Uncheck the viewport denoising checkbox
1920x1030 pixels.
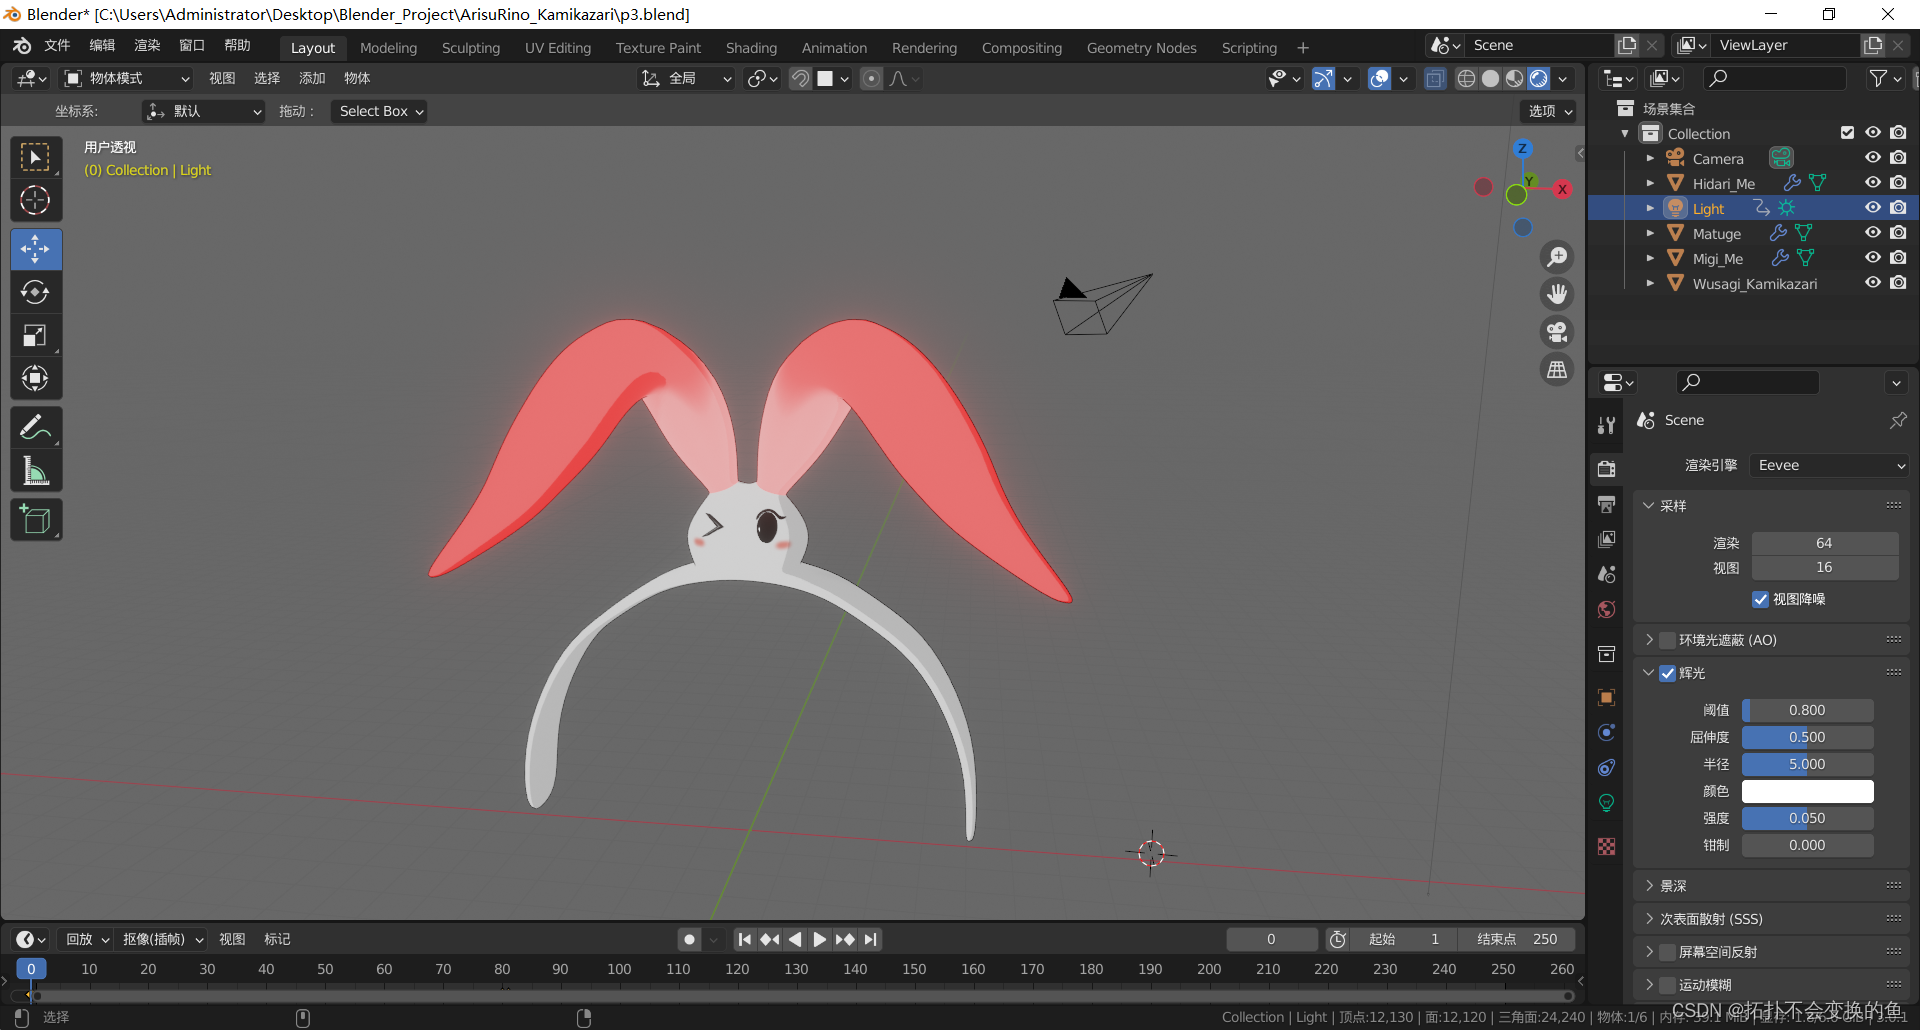[1761, 599]
